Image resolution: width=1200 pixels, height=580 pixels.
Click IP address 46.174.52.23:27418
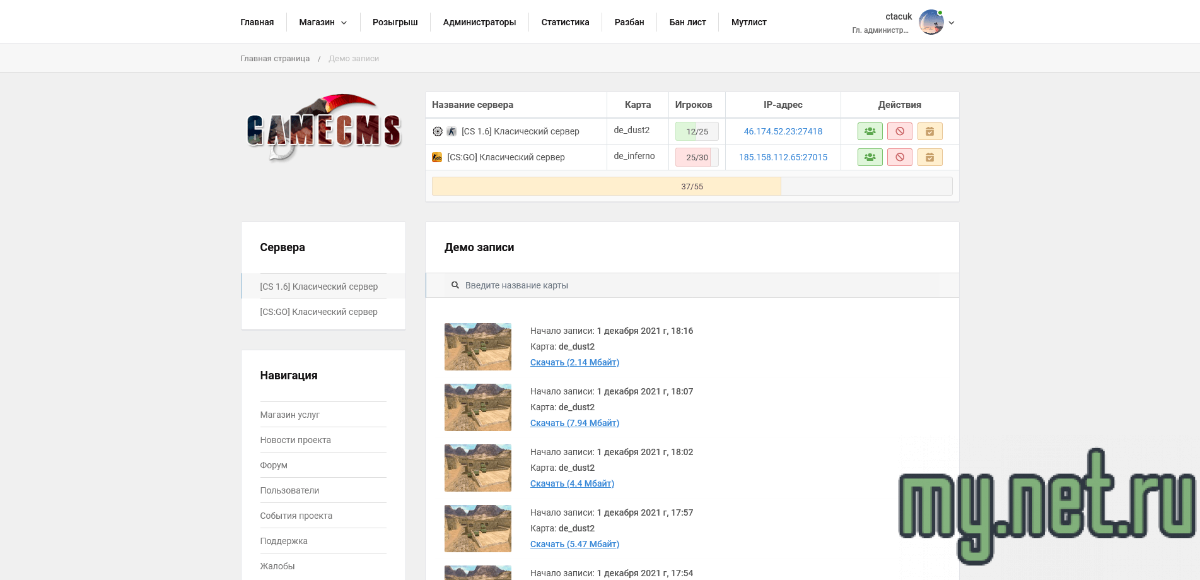click(x=783, y=131)
